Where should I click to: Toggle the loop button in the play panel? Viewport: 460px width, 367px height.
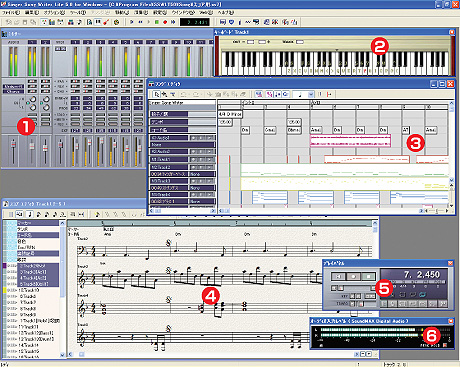point(423,295)
